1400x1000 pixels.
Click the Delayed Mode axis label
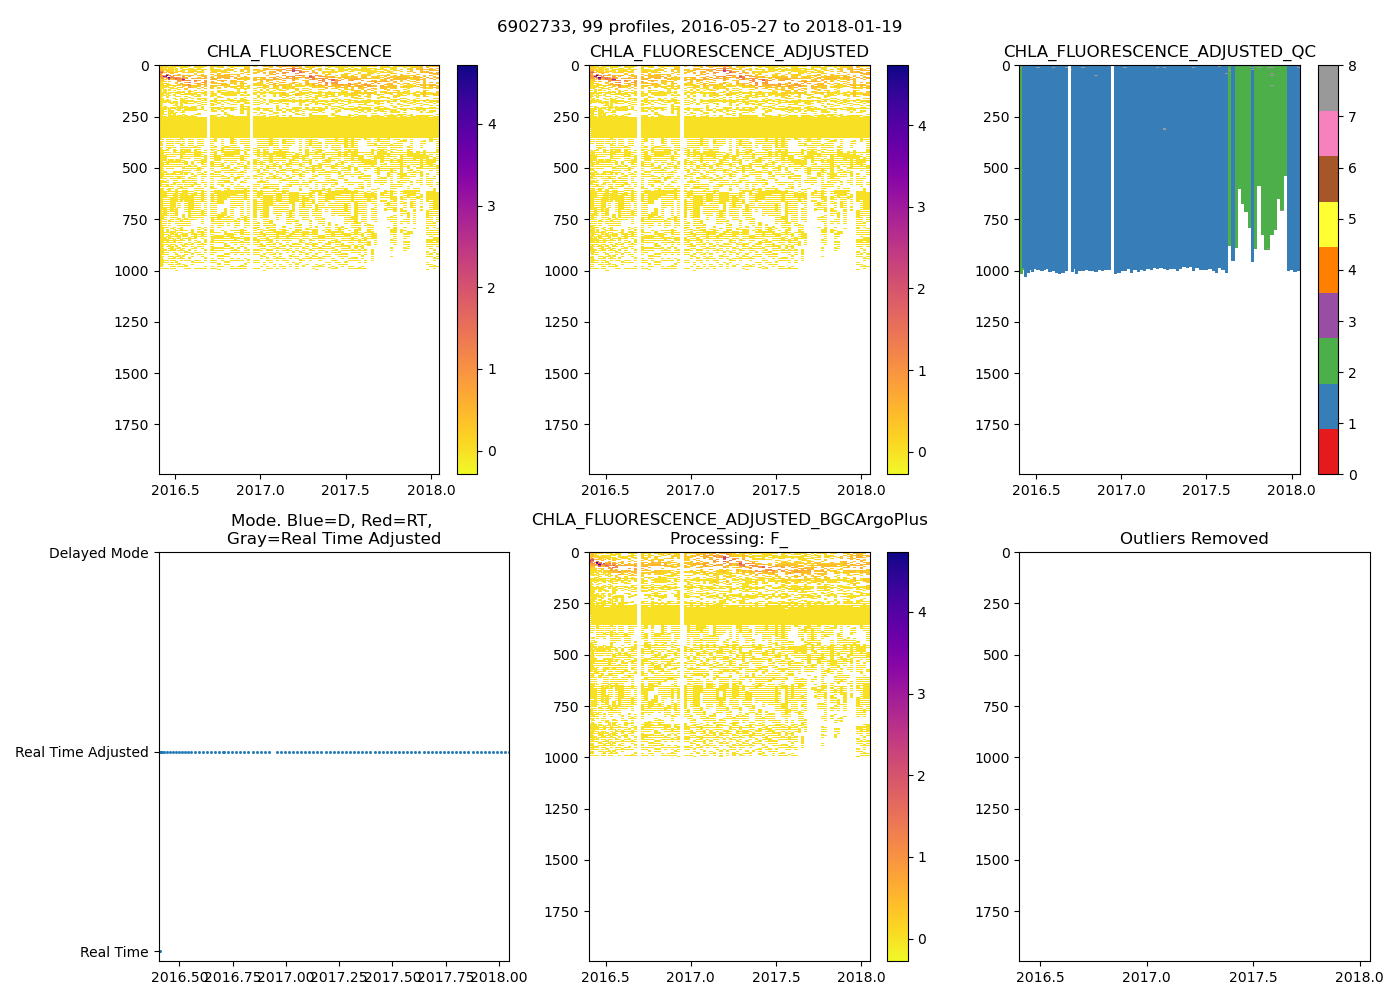[98, 553]
